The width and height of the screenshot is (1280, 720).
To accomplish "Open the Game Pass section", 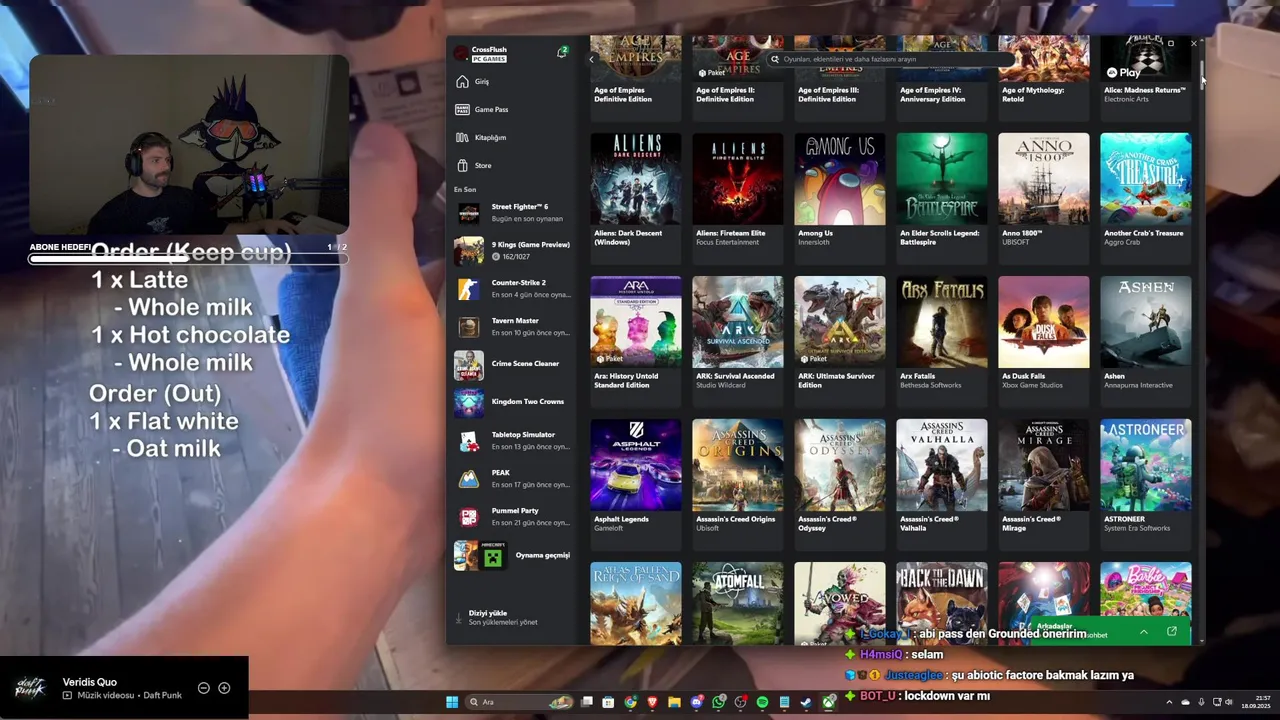I will 513,109.
